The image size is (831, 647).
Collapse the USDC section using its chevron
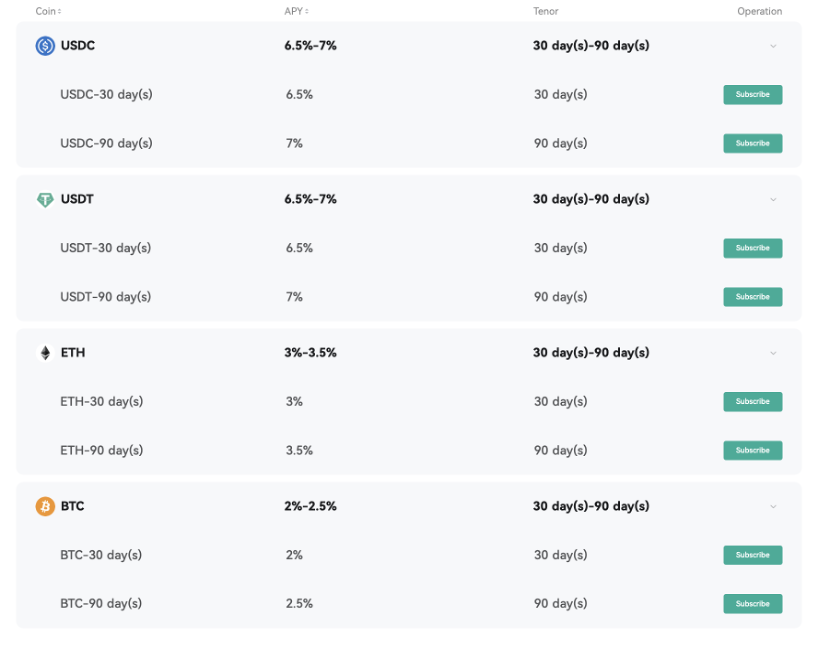(771, 46)
